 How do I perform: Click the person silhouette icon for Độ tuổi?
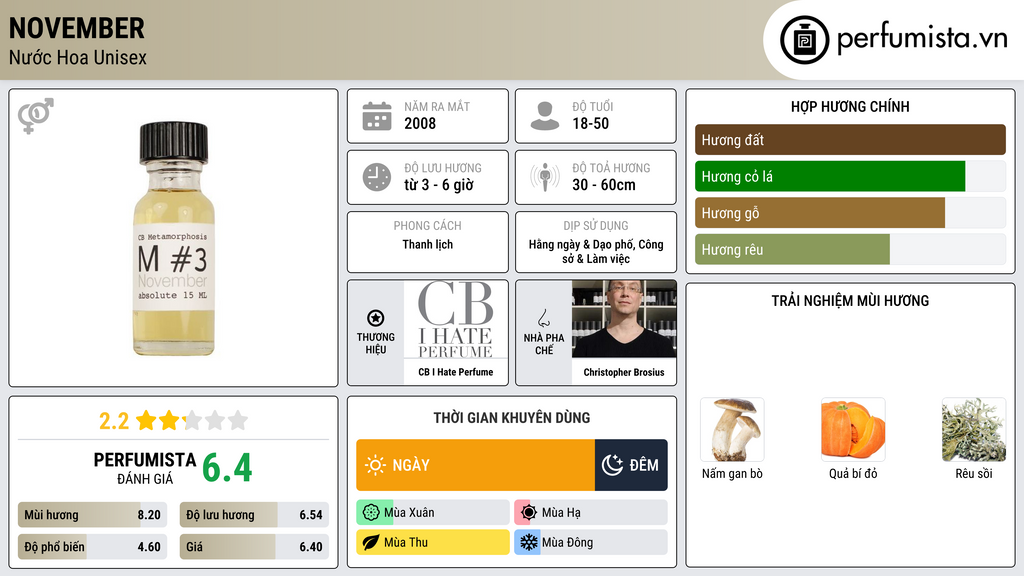(x=545, y=116)
